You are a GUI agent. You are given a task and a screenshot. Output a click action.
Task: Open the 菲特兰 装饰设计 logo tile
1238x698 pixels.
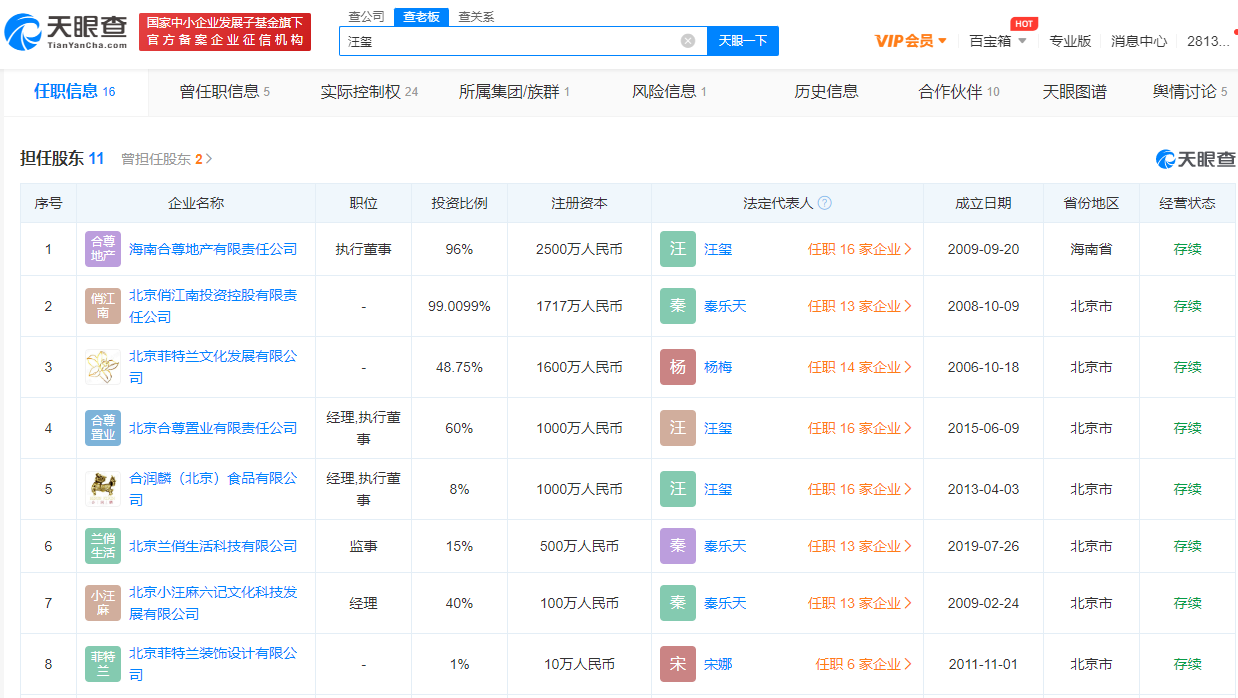103,664
